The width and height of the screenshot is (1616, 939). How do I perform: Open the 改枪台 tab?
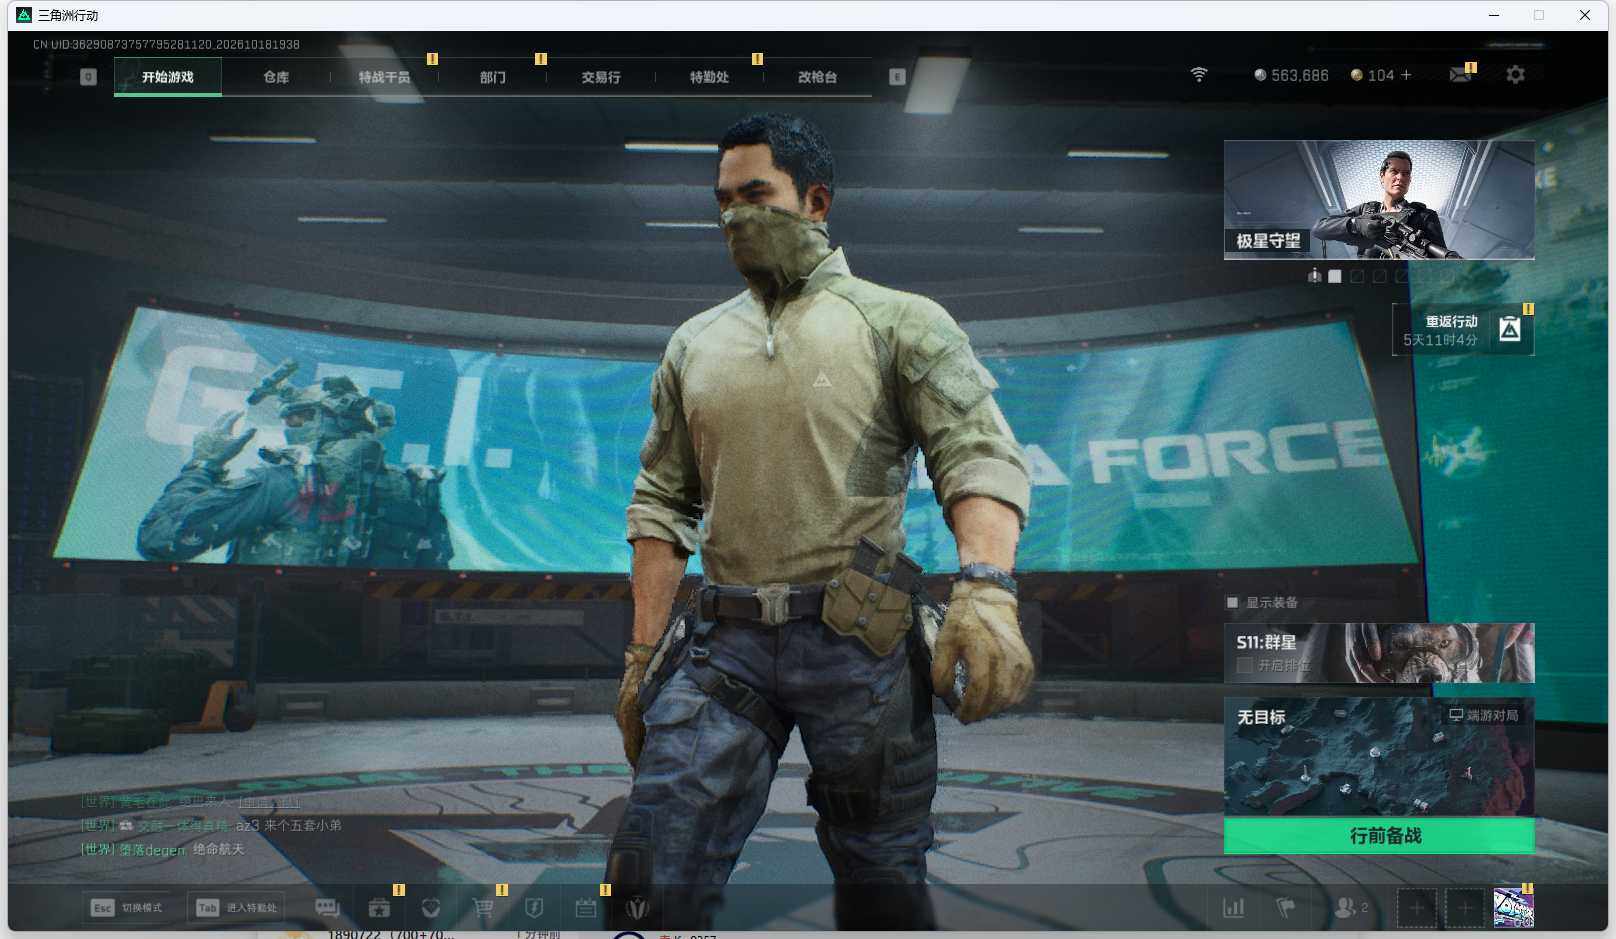point(817,77)
